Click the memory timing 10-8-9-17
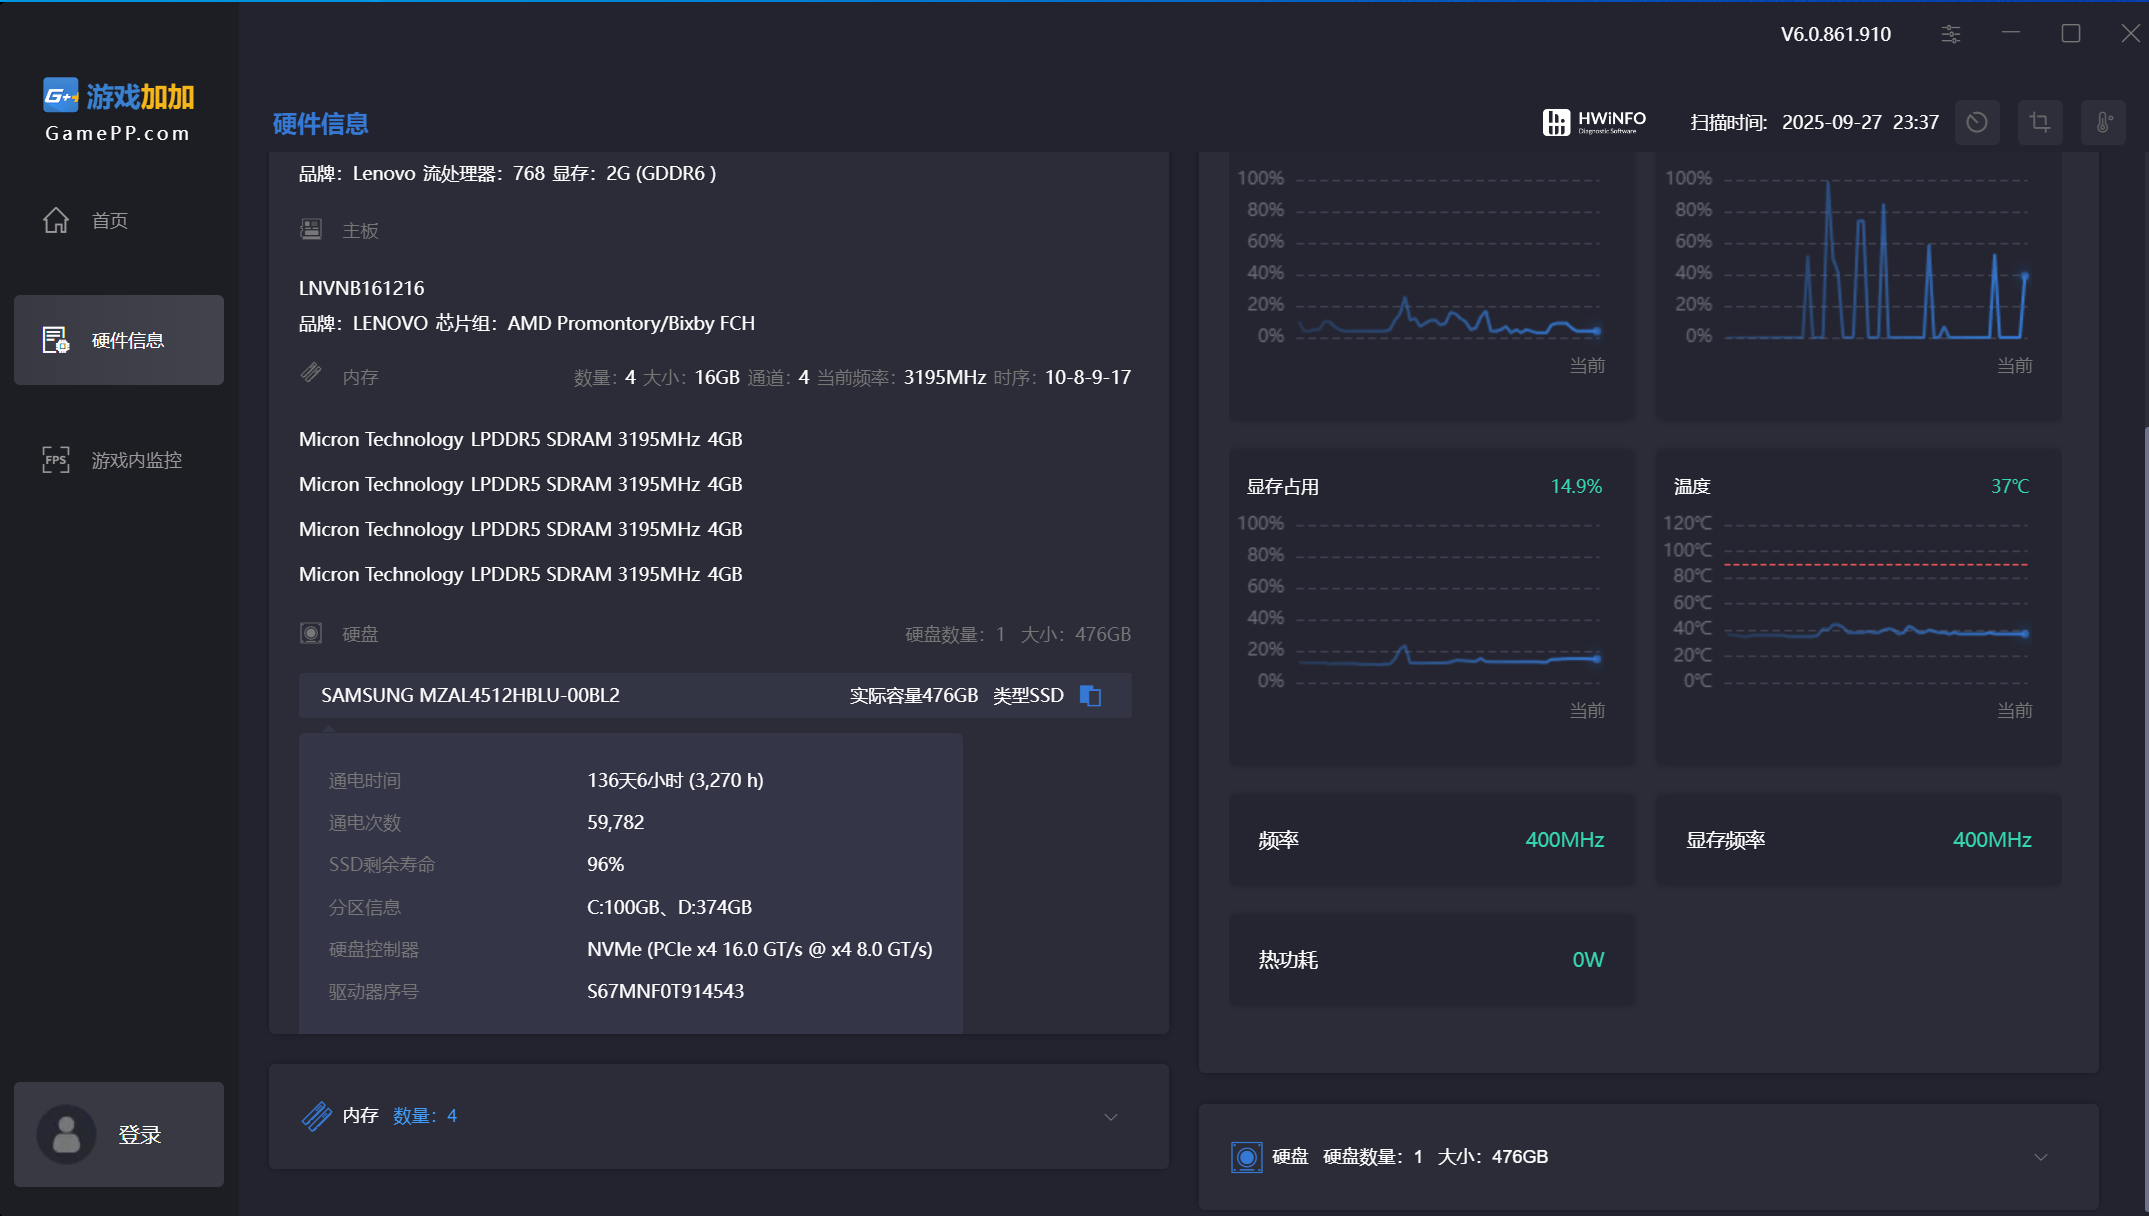This screenshot has width=2149, height=1216. [1088, 377]
